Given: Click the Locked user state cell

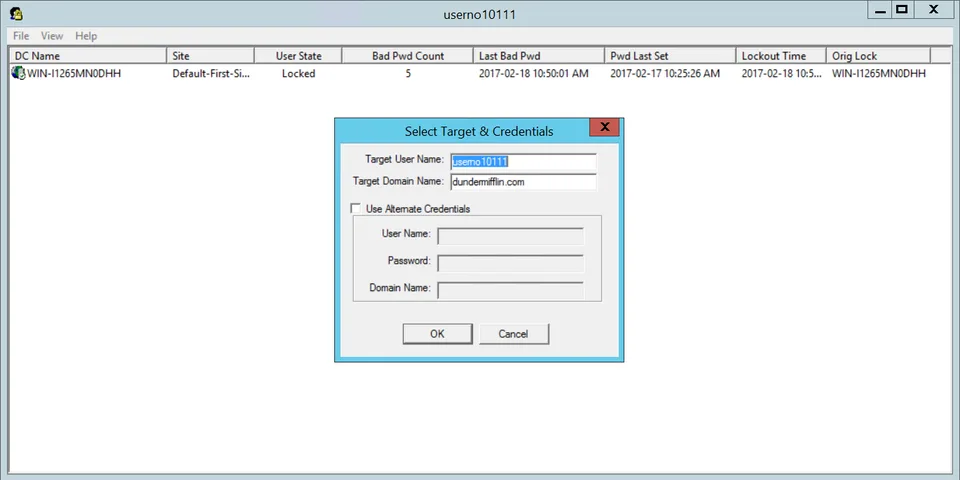Looking at the screenshot, I should (x=298, y=73).
